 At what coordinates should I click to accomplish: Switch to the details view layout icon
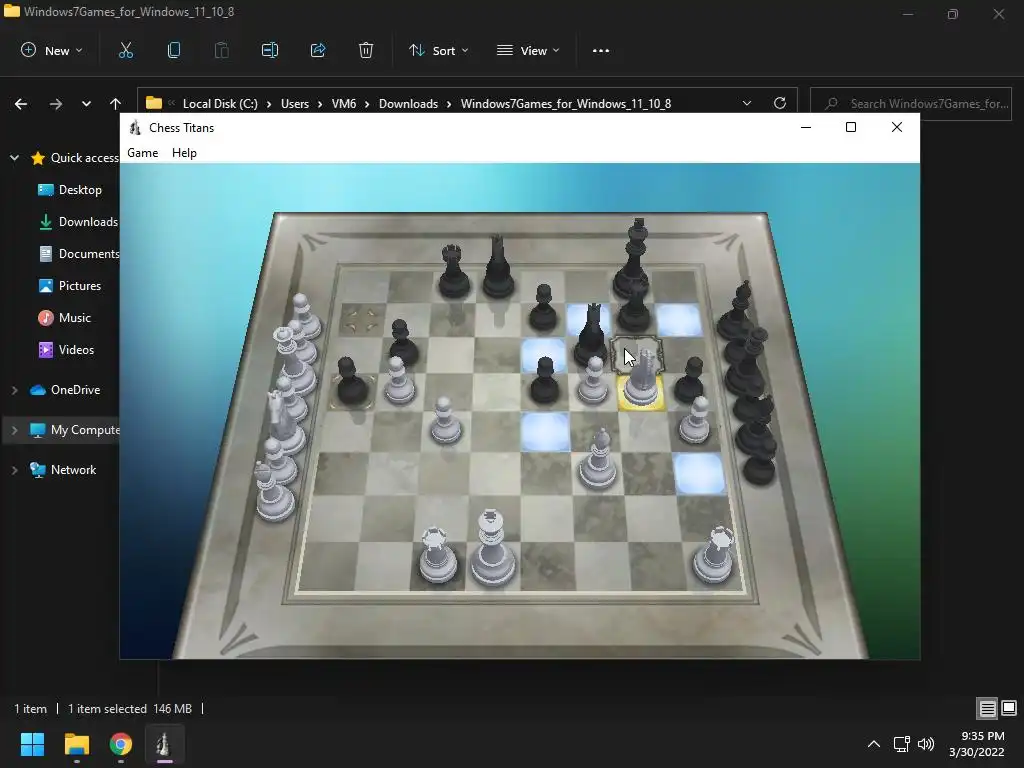pos(987,708)
